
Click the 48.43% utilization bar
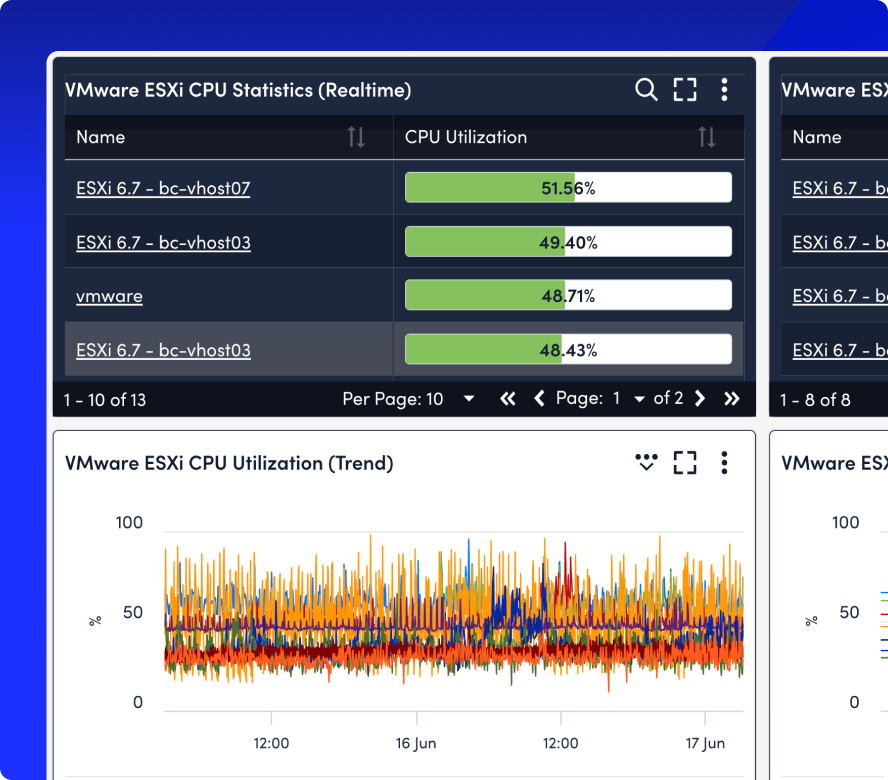(x=568, y=349)
